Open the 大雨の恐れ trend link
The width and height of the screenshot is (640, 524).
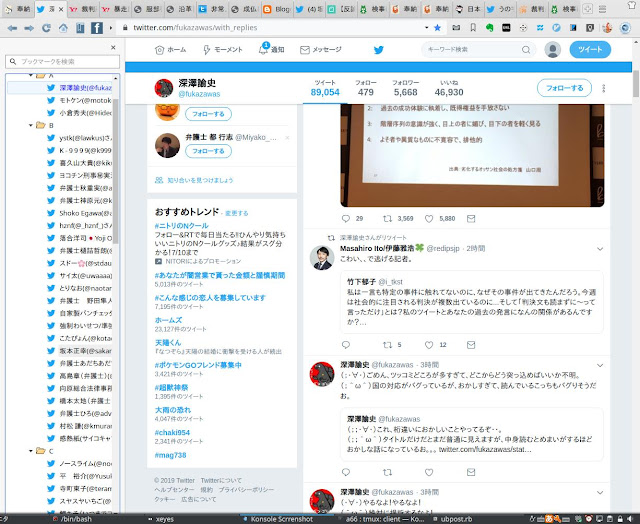pos(173,410)
